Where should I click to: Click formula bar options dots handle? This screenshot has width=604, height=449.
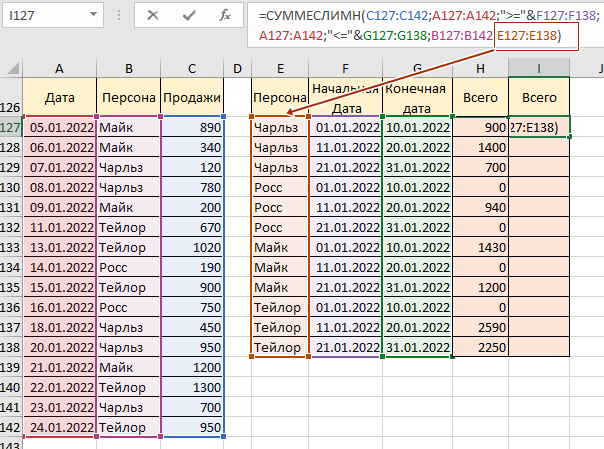click(119, 15)
